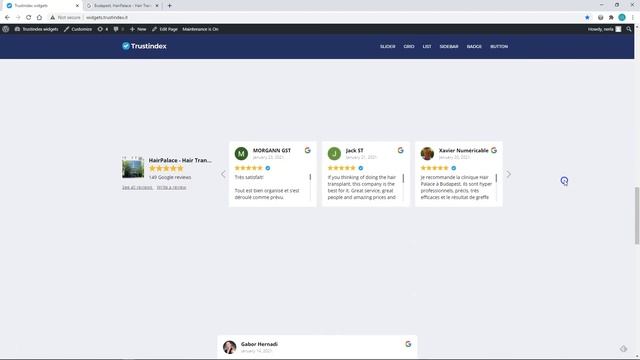Switch to the Budapest HairPalace tab

pos(122,6)
